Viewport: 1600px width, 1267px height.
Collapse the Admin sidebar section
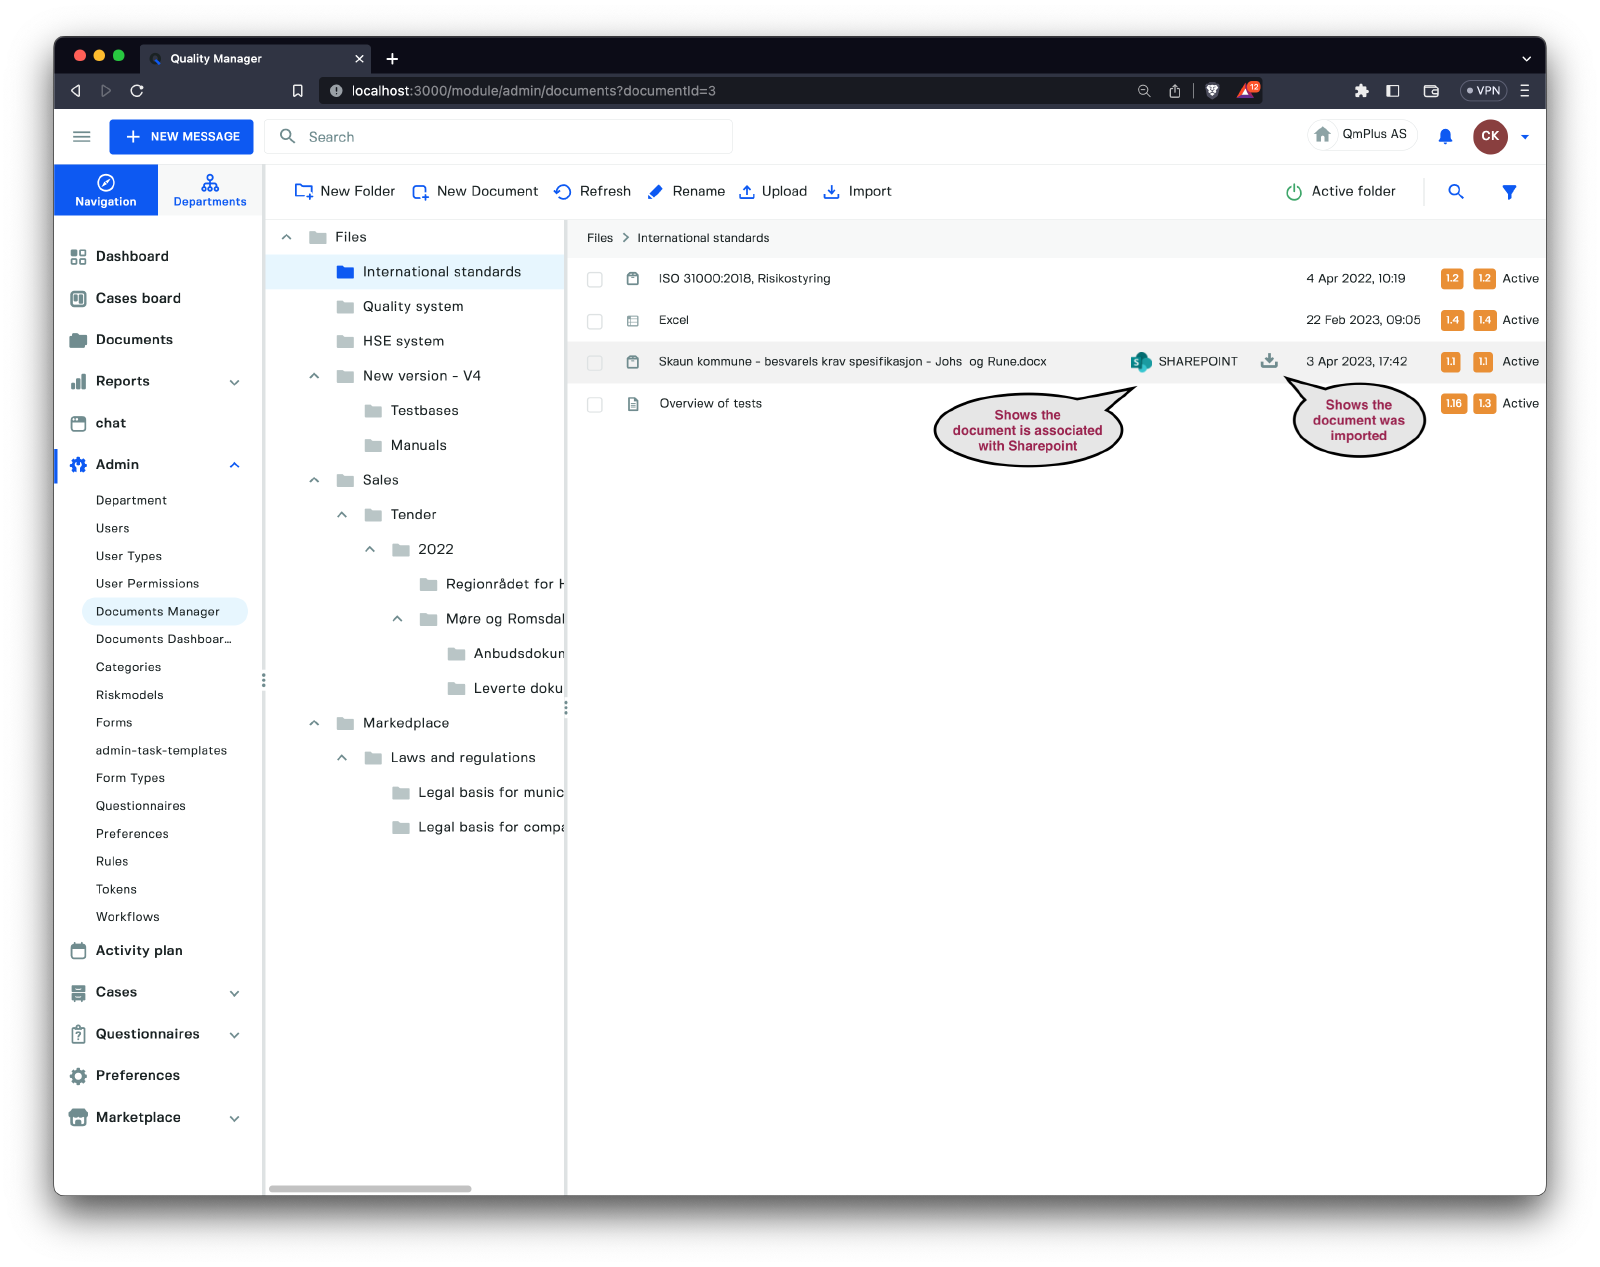(235, 465)
